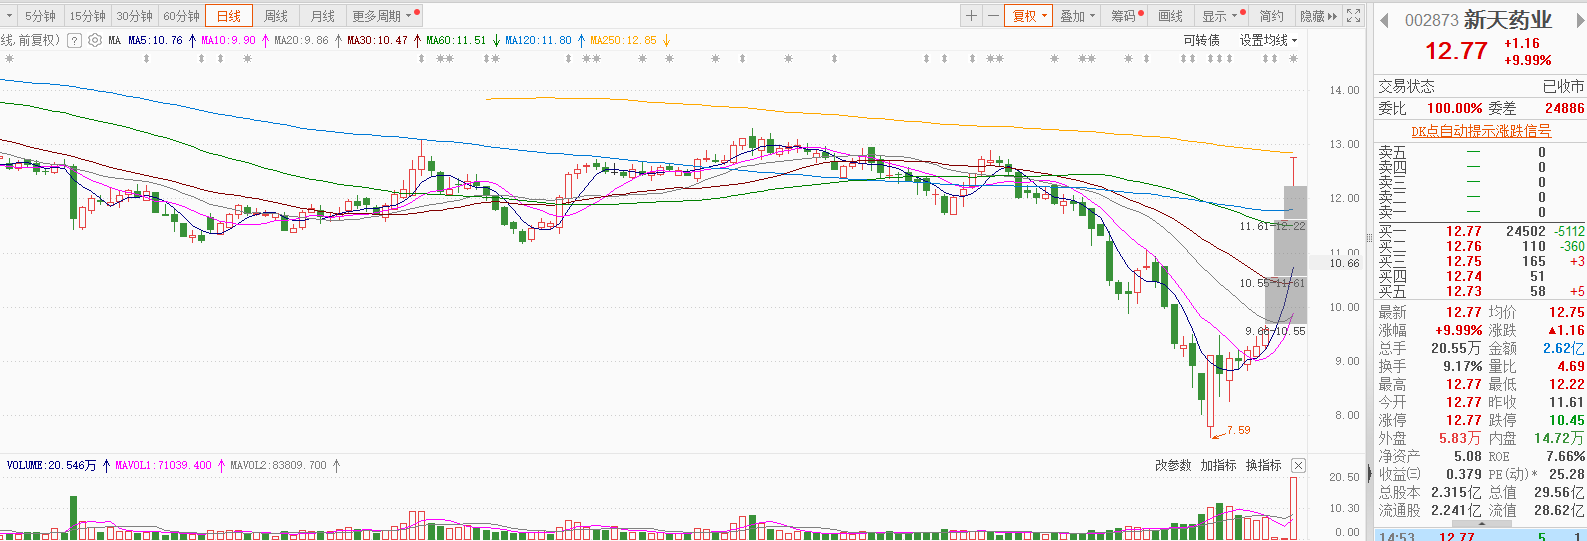Zoom in chart with plus button
Viewport: 1587px width, 541px height.
coord(971,16)
